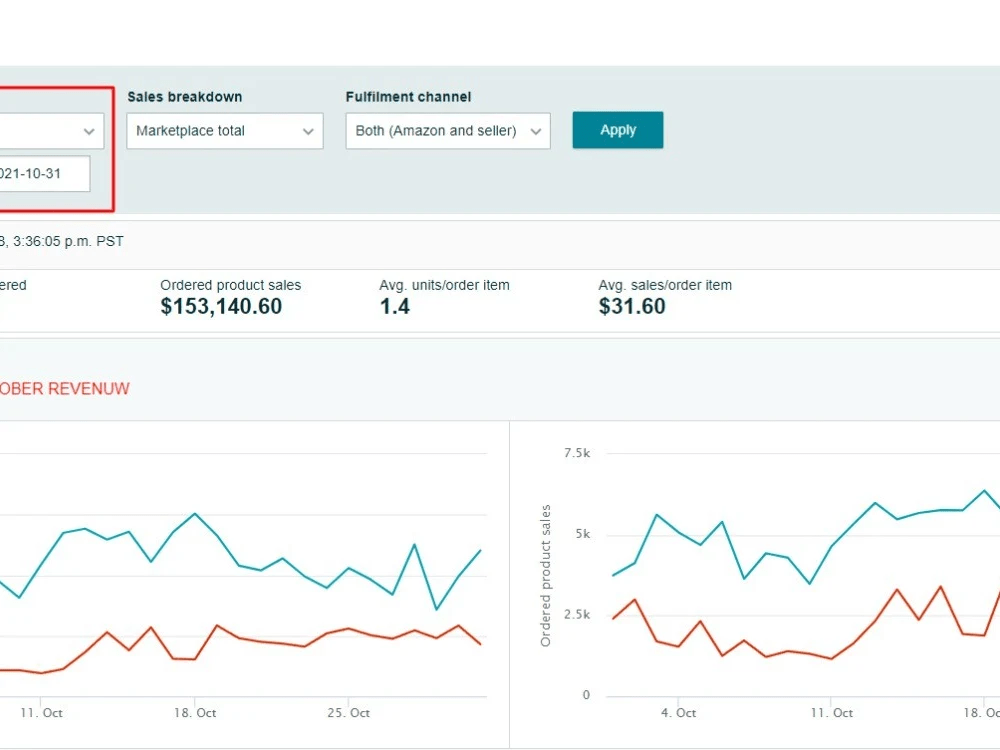Click the Ordered product sales heading

230,285
